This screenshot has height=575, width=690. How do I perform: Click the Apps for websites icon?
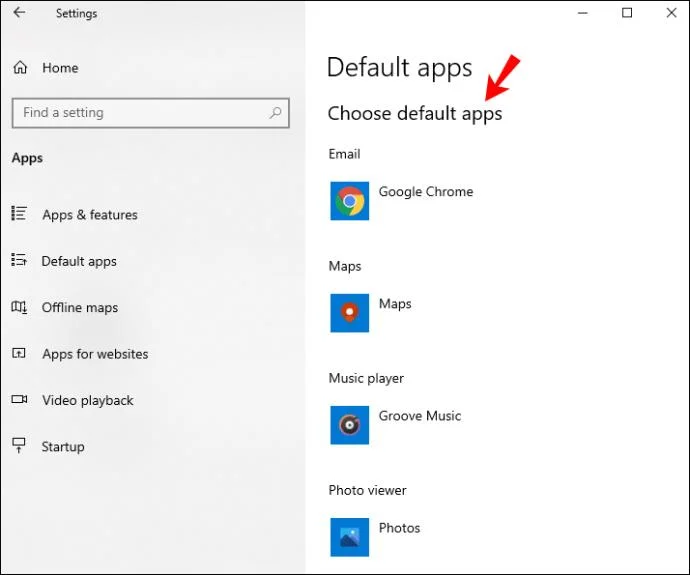(x=19, y=353)
